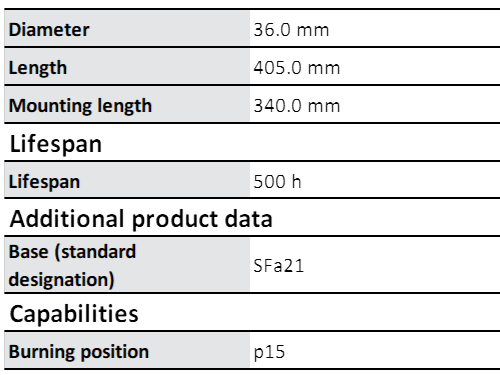Click the 500 h lifespan value
The height and width of the screenshot is (375, 500).
click(277, 182)
